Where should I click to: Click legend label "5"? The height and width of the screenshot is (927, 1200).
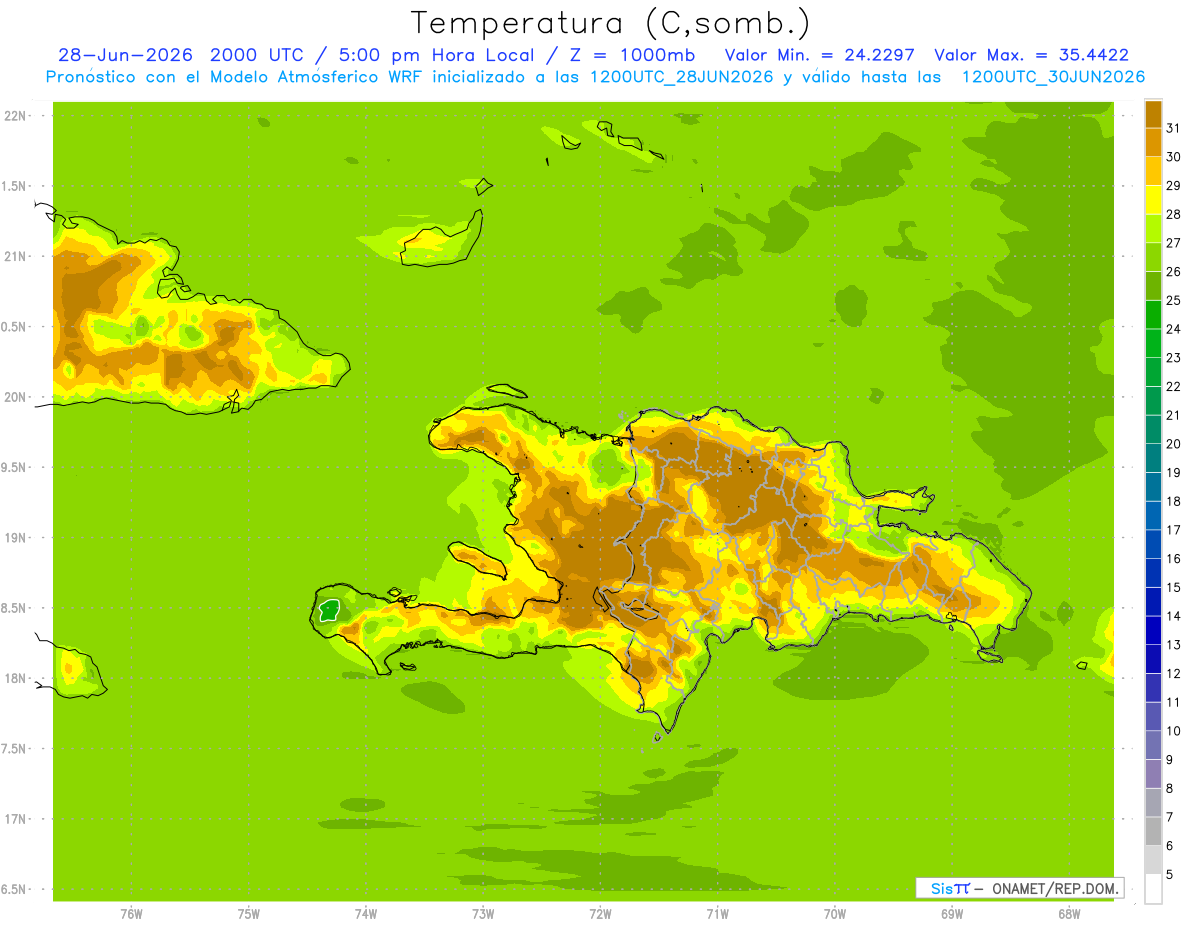pos(1169,874)
